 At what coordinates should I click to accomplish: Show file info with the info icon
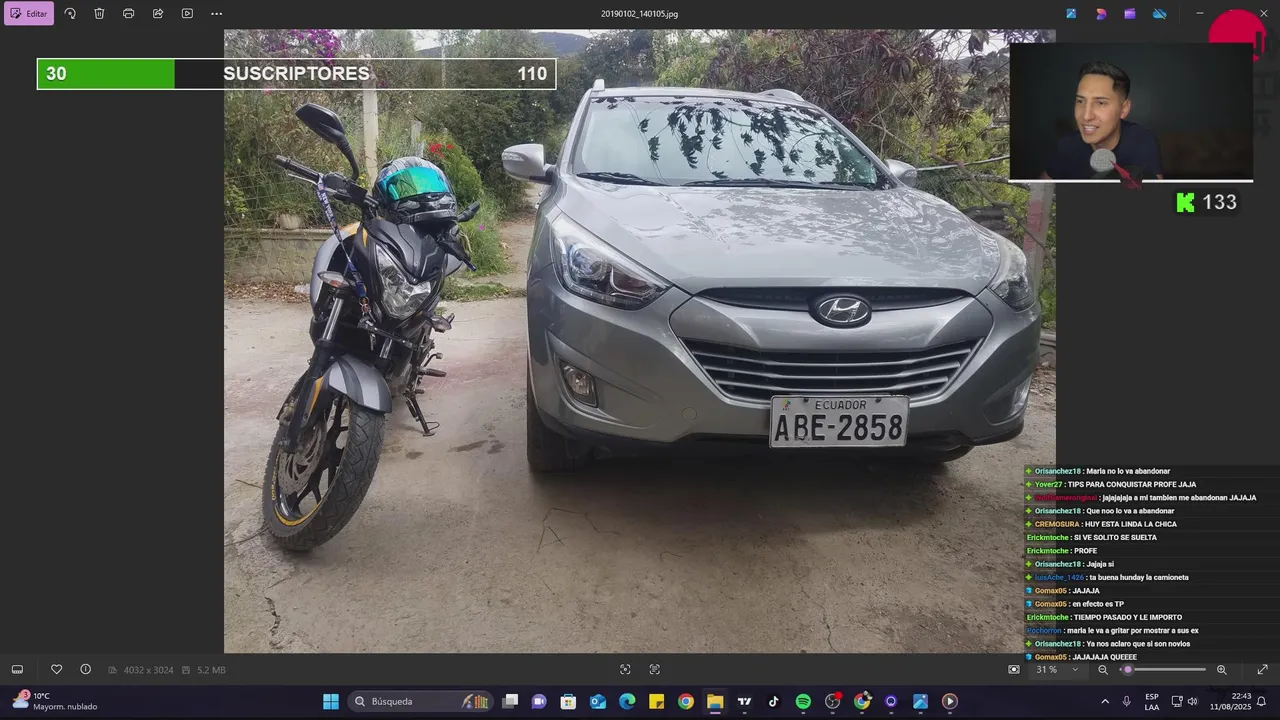click(85, 670)
